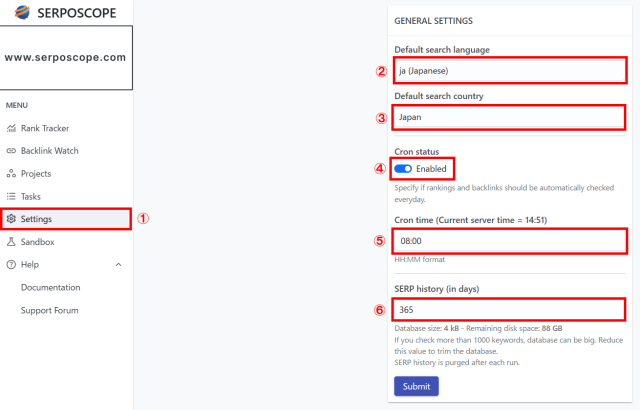Focus the SERP history days field
The height and width of the screenshot is (410, 640).
click(x=510, y=309)
